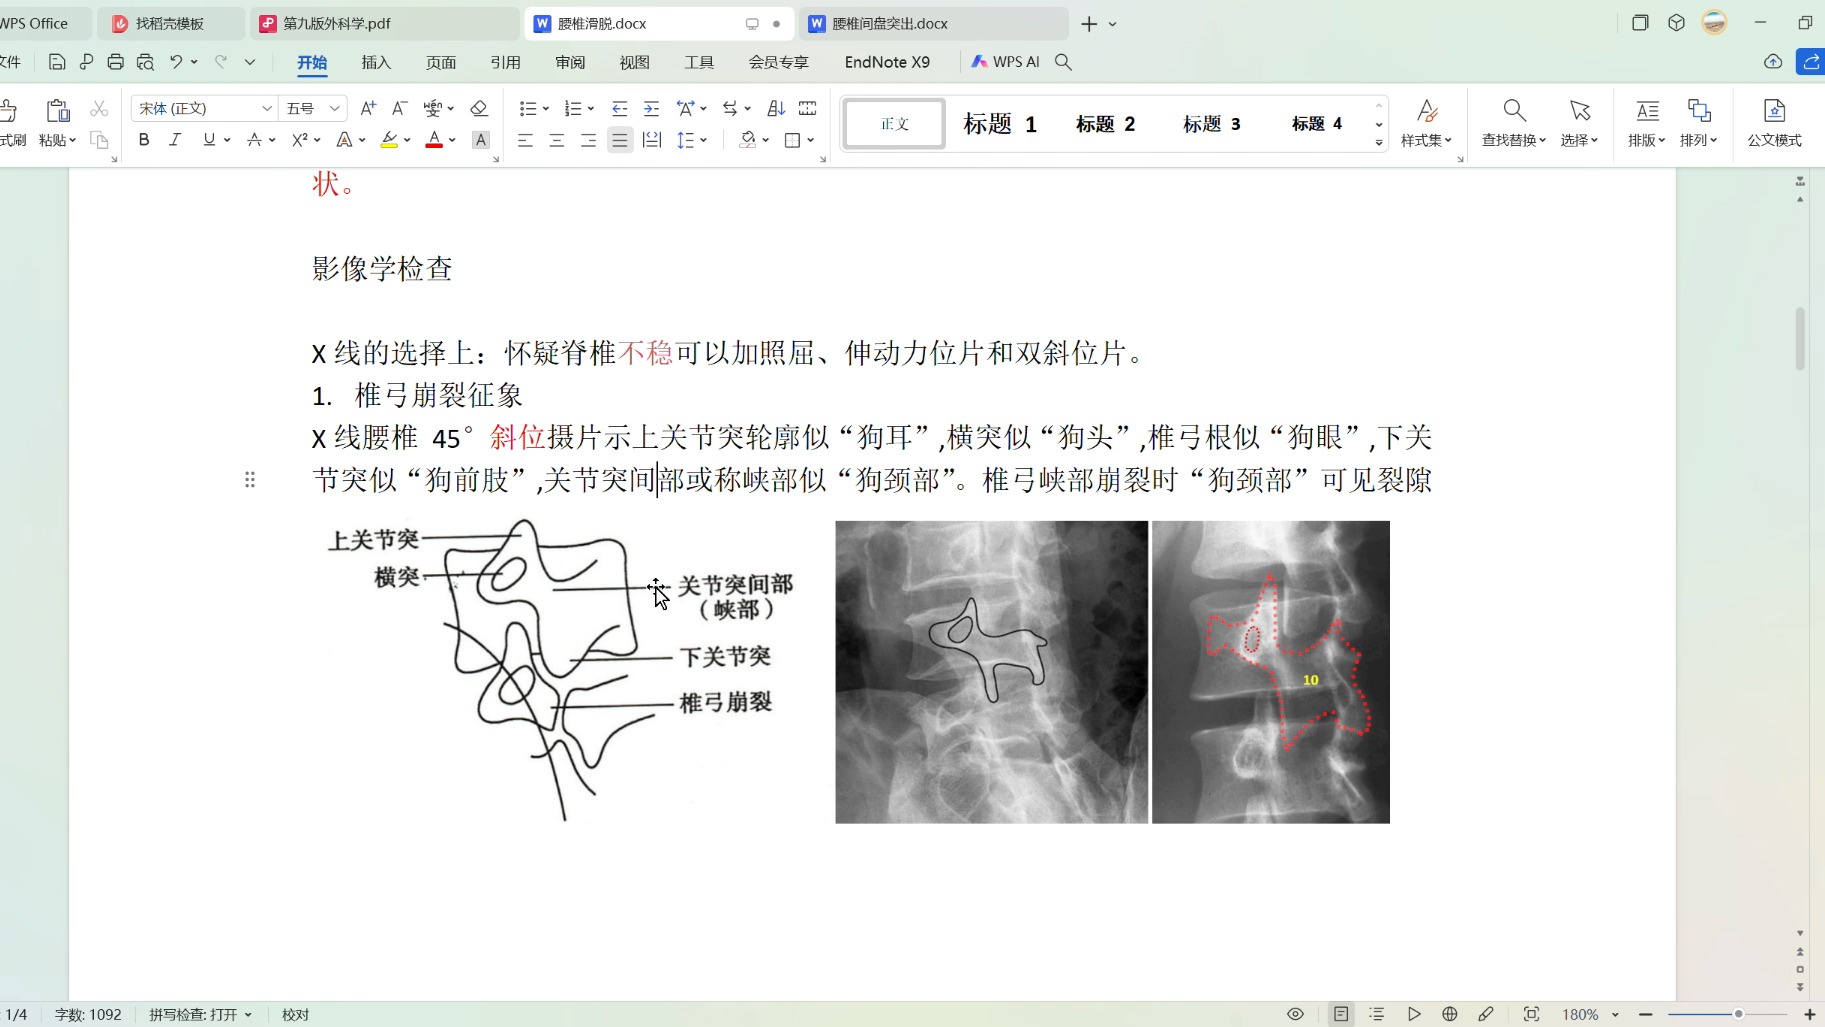Viewport: 1825px width, 1027px height.
Task: Open the Find and Replace (查找替换) tool
Action: (1513, 124)
